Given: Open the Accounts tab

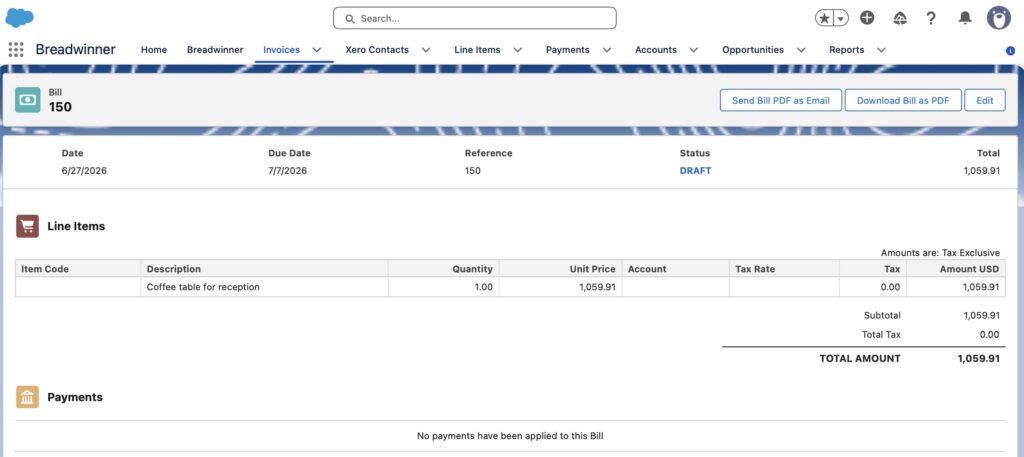Looking at the screenshot, I should (656, 50).
